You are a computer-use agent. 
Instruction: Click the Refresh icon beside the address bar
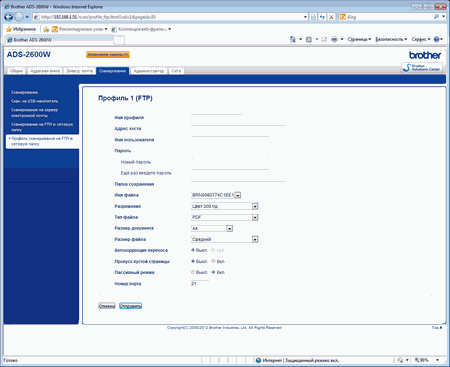click(322, 17)
